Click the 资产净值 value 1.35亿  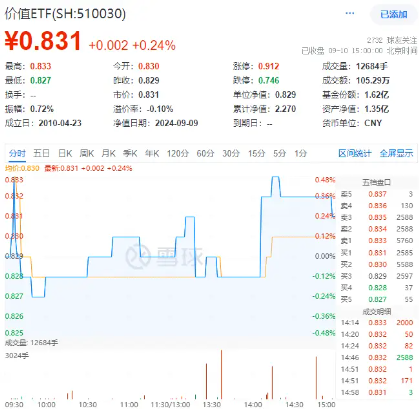(376, 109)
